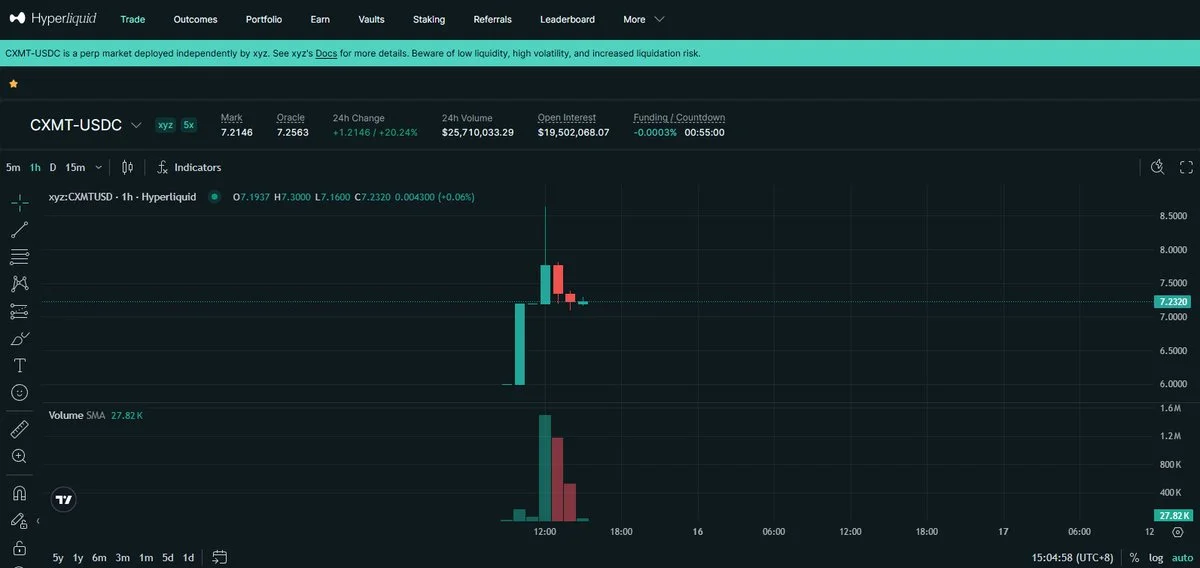
Task: Open candlestick chart type selector
Action: [x=127, y=167]
